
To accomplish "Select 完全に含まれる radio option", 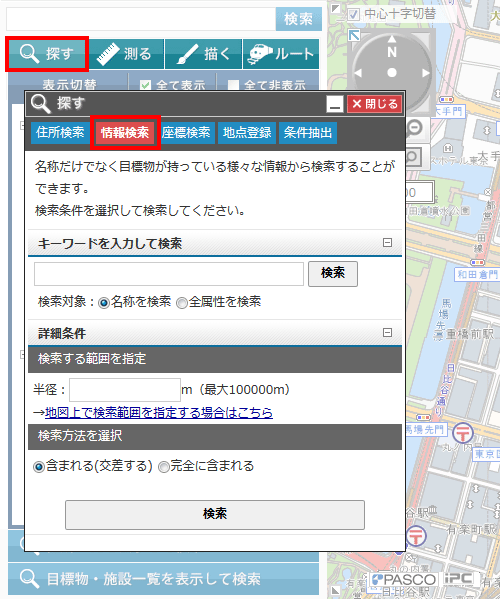I will [164, 467].
